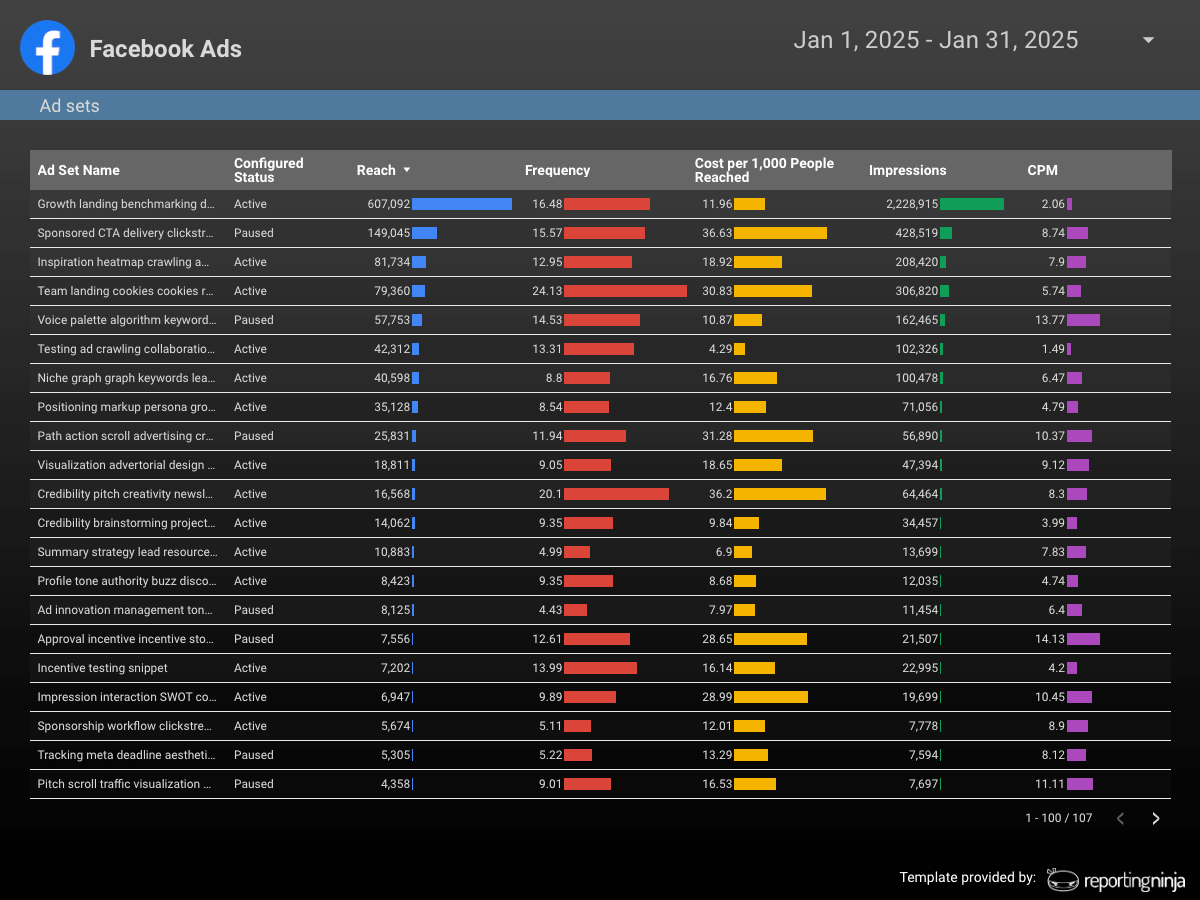Click the purple CPM bar for 14.13
The height and width of the screenshot is (900, 1200).
point(1083,639)
